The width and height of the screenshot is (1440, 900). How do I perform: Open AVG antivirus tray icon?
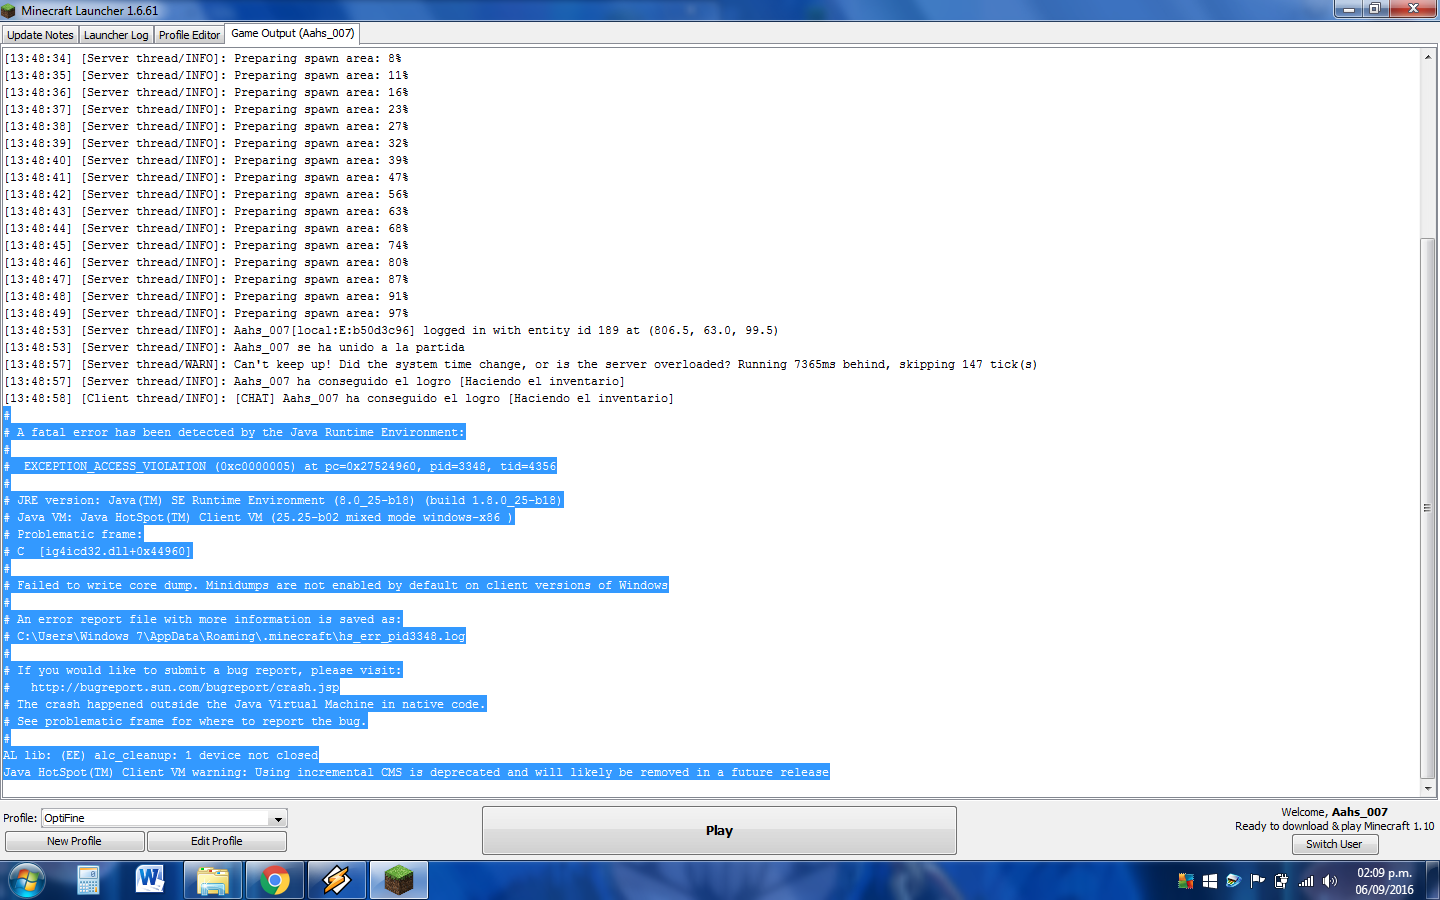pyautogui.click(x=1186, y=881)
